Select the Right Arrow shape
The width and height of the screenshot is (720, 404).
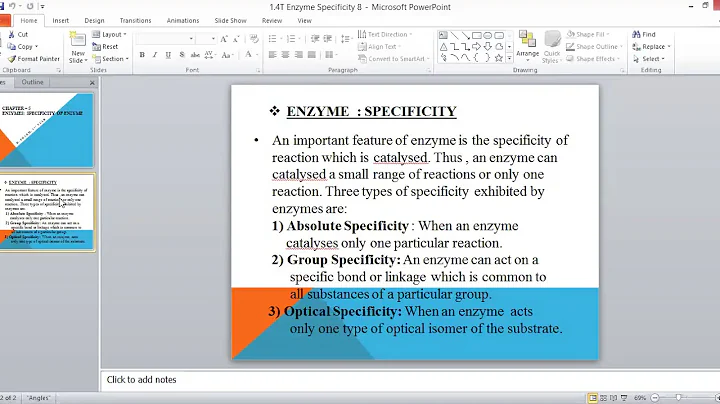click(477, 47)
